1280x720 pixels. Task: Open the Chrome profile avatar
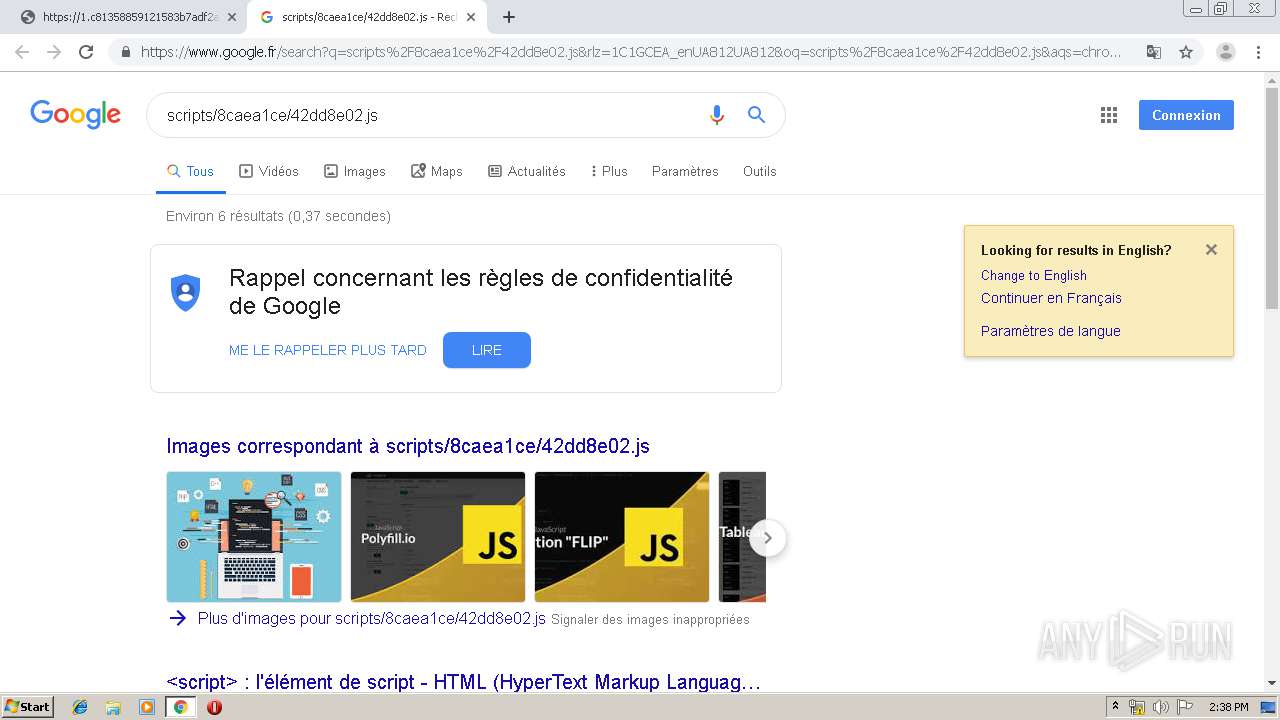[x=1226, y=52]
